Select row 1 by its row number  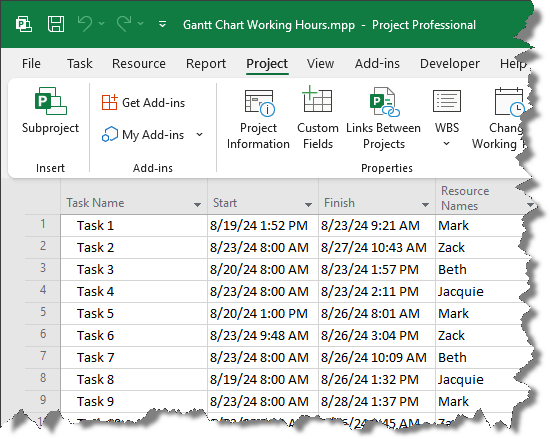43,224
